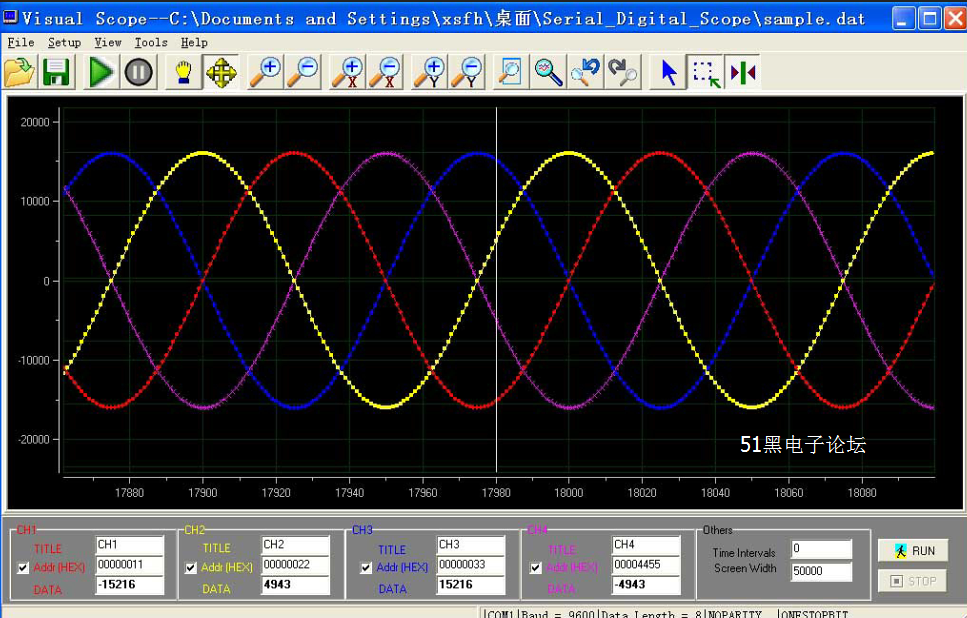Edit the CH4 address field 00004455
The image size is (967, 618).
[x=646, y=564]
